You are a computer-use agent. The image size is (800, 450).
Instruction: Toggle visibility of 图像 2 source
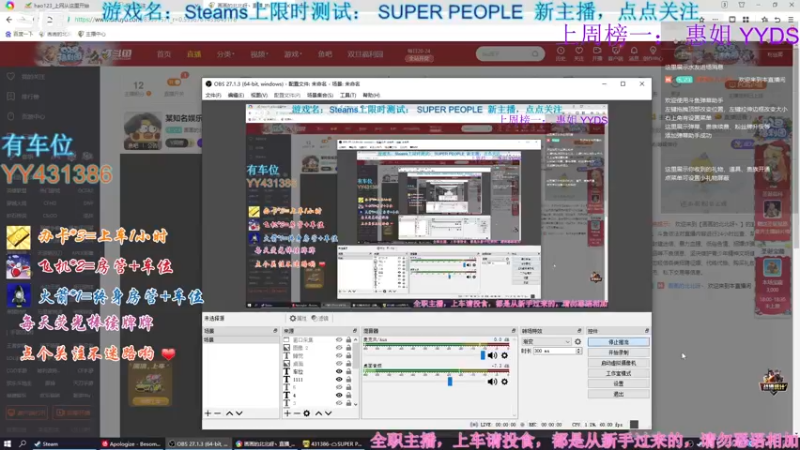(339, 348)
